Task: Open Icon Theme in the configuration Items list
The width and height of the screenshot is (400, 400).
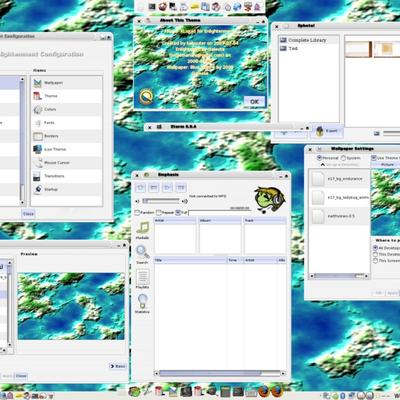Action: click(67, 149)
